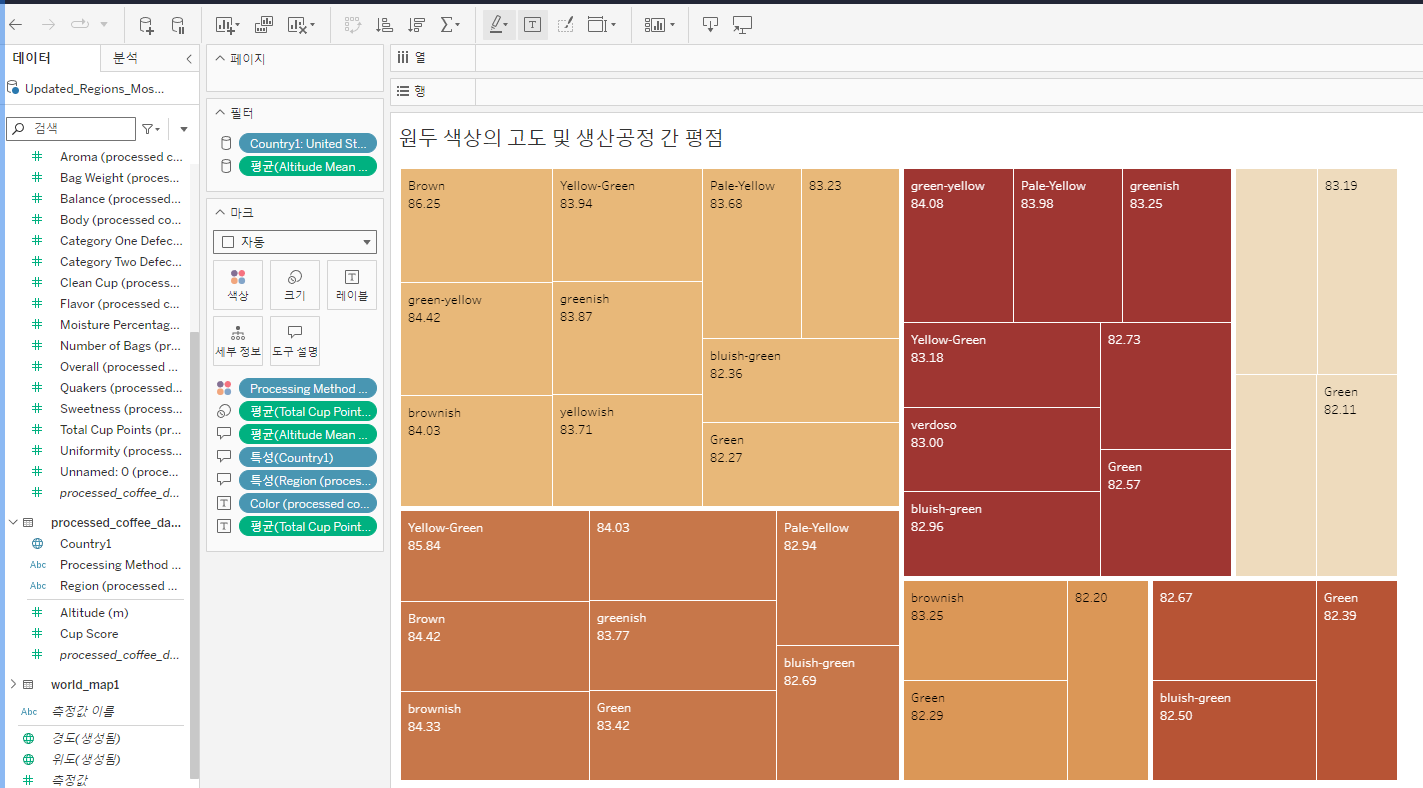Expand the world_map1 table
The image size is (1423, 788).
point(12,685)
